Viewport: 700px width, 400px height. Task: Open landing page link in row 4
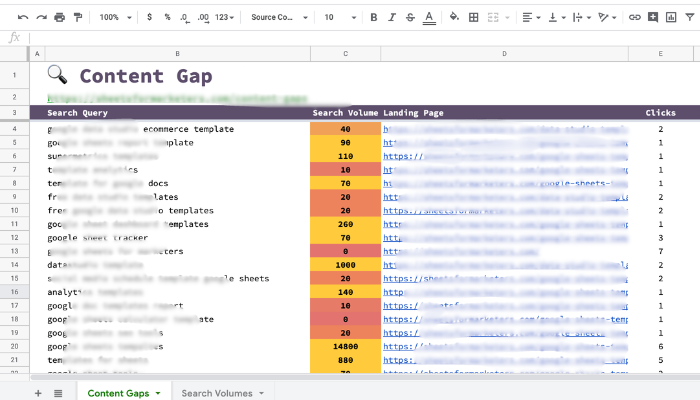pos(505,129)
